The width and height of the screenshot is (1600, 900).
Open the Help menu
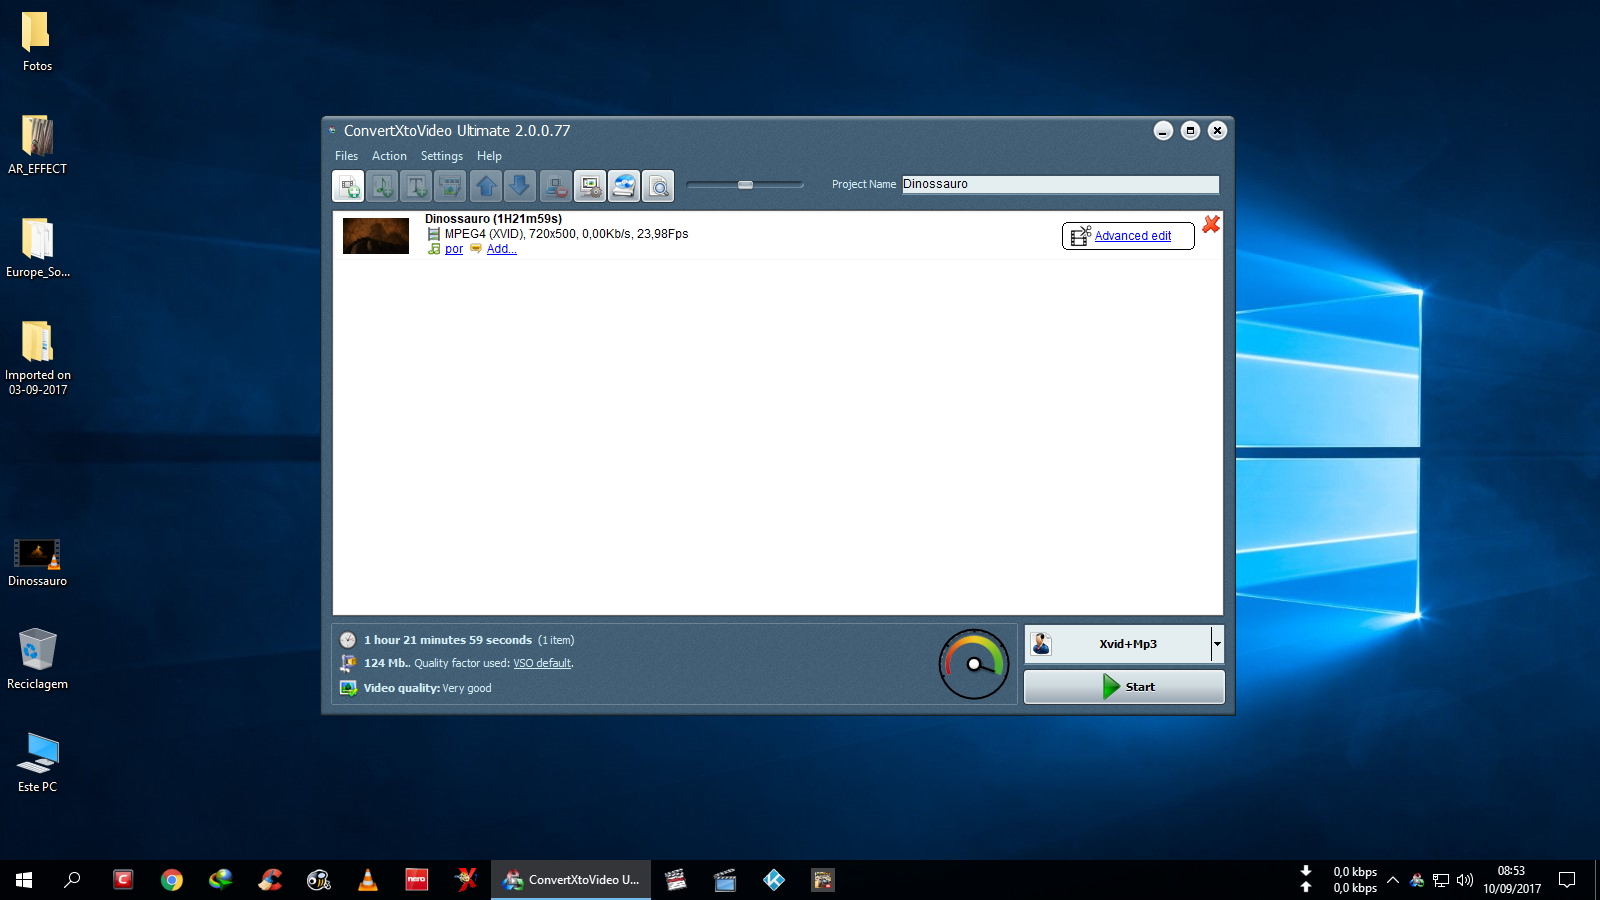coord(489,156)
